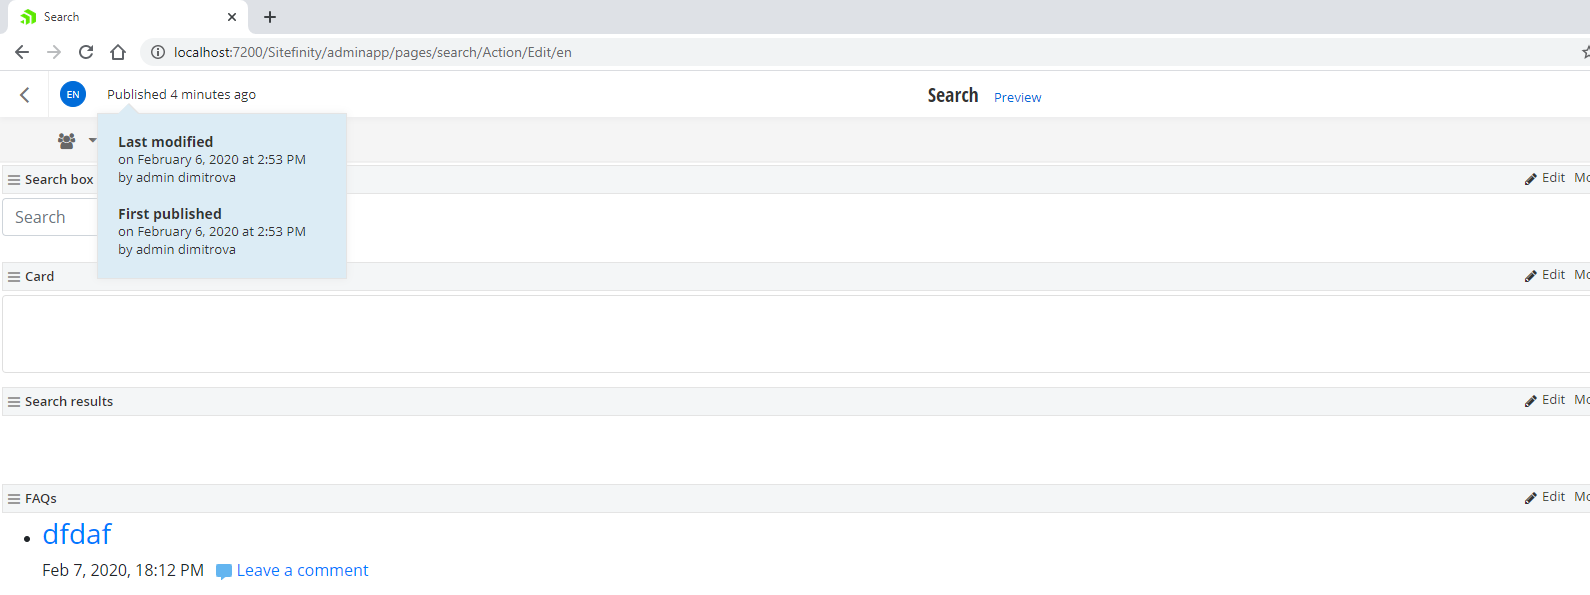Click the Search results widget label
Viewport: 1590px width, 595px height.
click(x=69, y=402)
